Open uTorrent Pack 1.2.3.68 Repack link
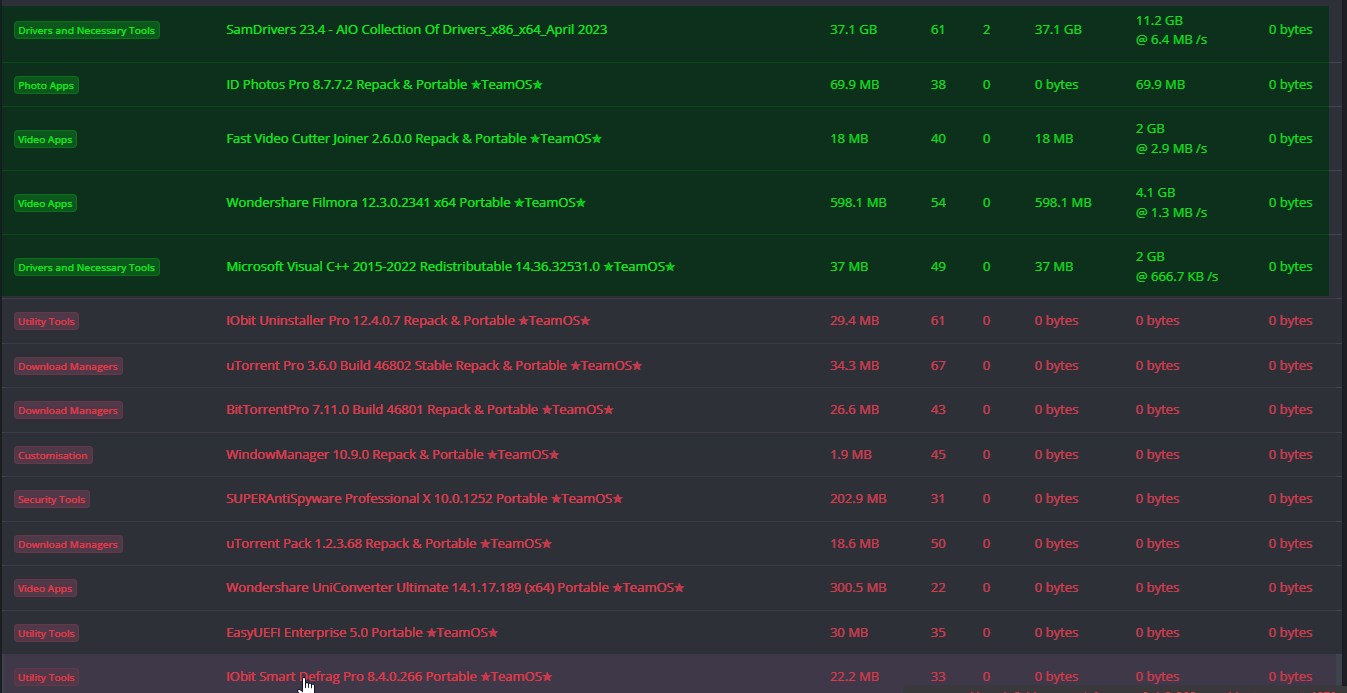Screen dimensions: 1347x693 click(389, 544)
